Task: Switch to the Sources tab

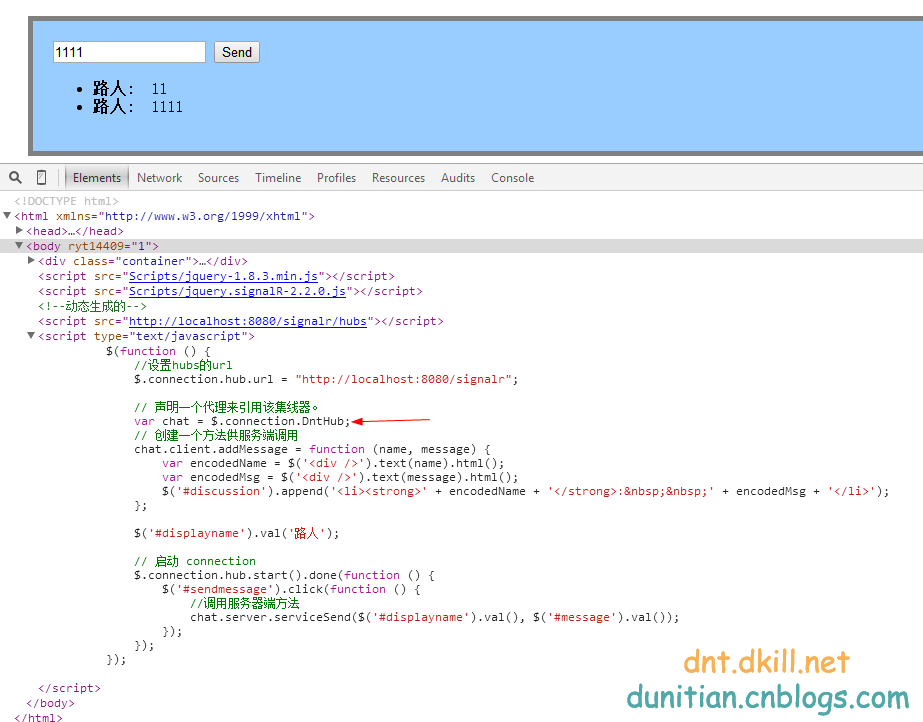Action: click(218, 178)
